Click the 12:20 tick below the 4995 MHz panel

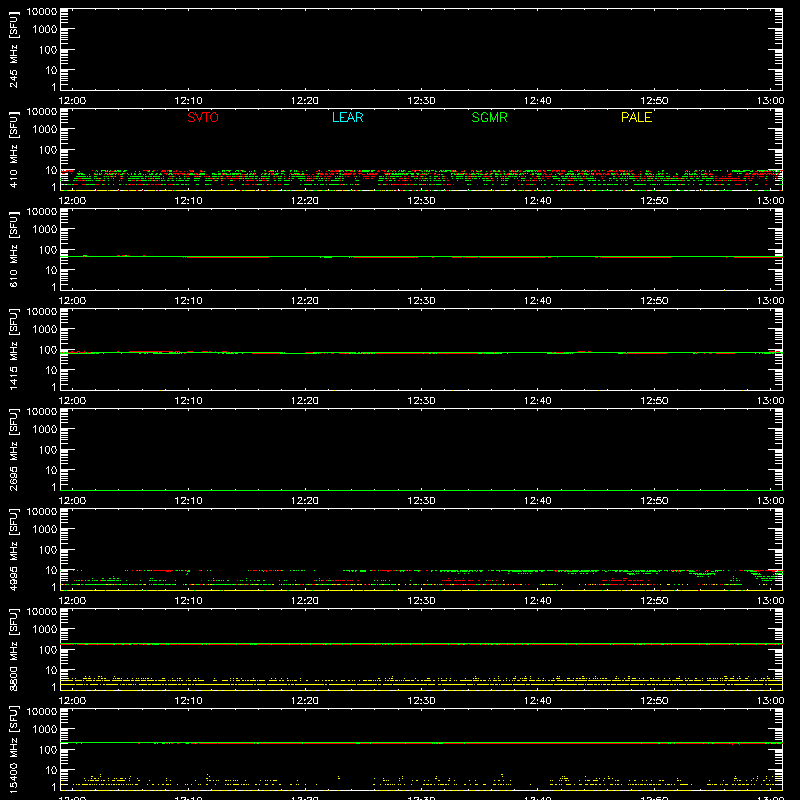click(x=305, y=601)
